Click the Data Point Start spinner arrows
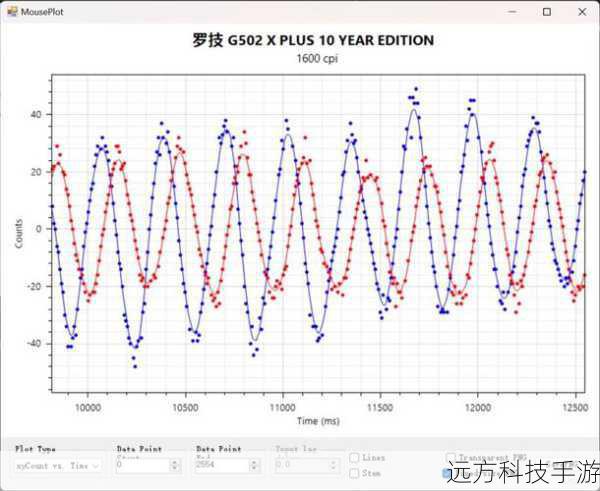 175,465
